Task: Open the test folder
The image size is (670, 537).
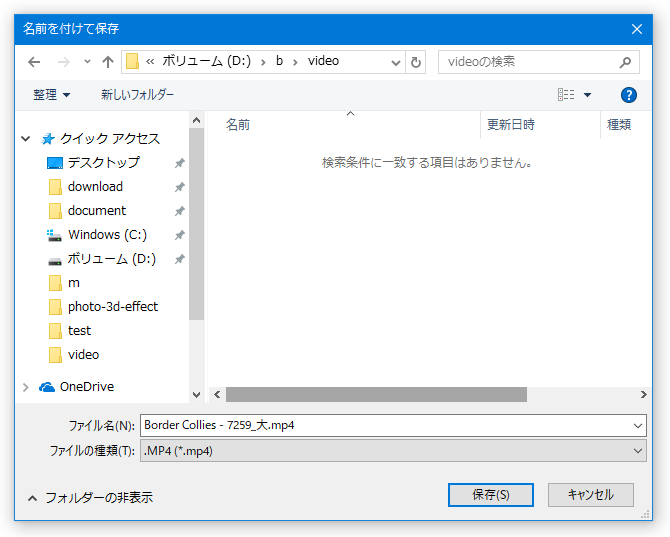Action: (x=79, y=331)
